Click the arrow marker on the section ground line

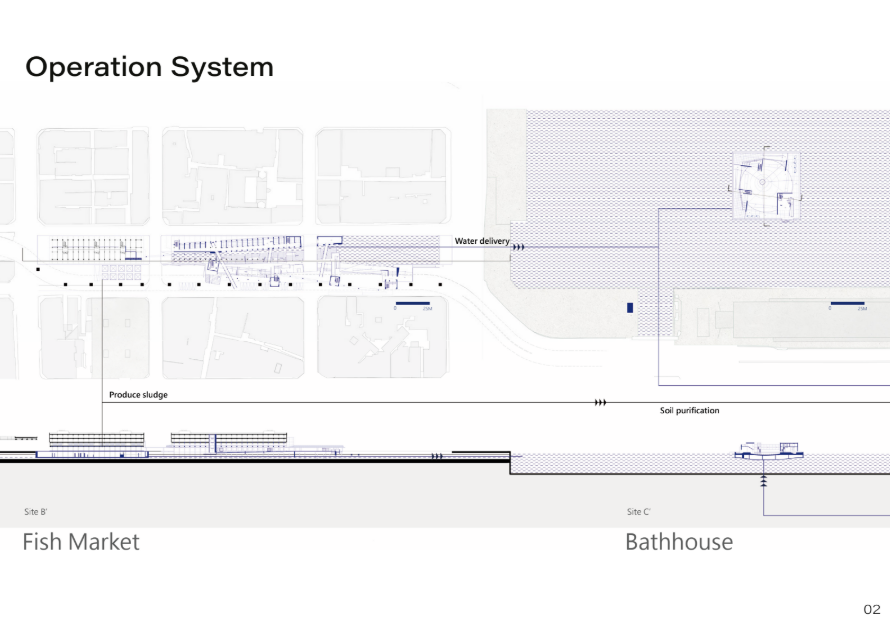point(437,457)
